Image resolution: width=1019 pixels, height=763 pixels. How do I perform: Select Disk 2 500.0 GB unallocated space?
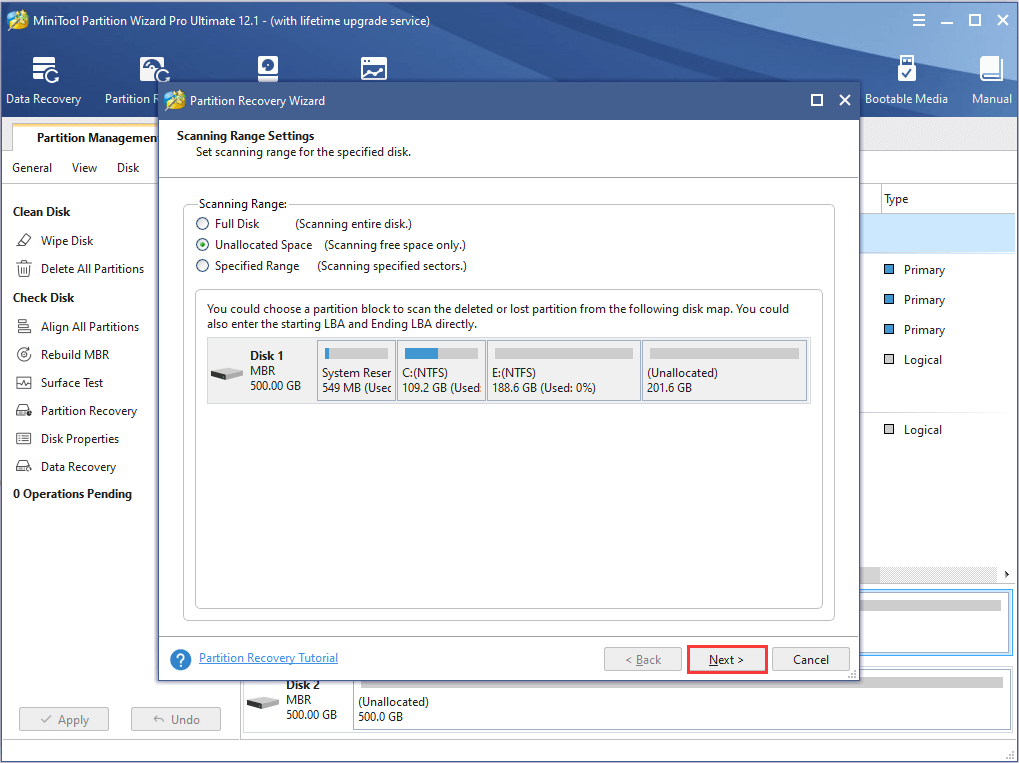point(682,701)
